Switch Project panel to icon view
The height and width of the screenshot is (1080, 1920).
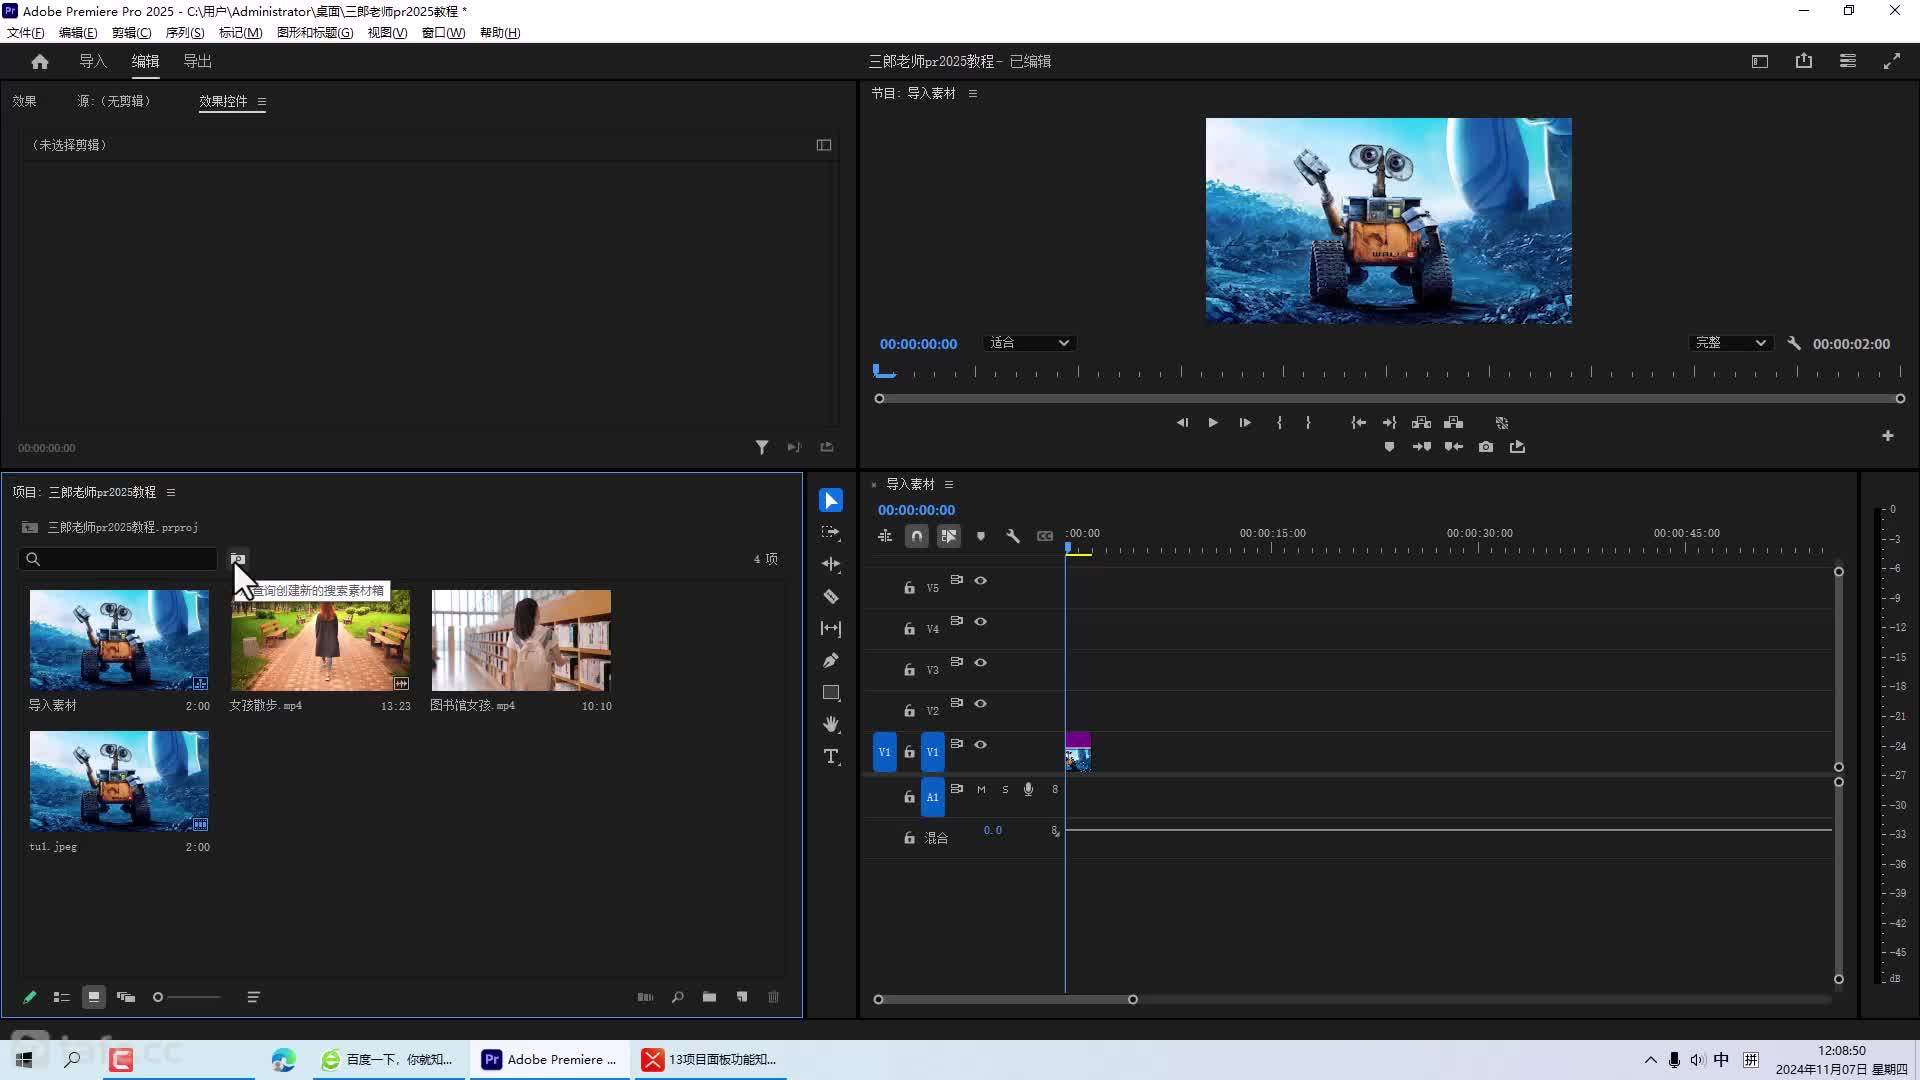pyautogui.click(x=94, y=997)
